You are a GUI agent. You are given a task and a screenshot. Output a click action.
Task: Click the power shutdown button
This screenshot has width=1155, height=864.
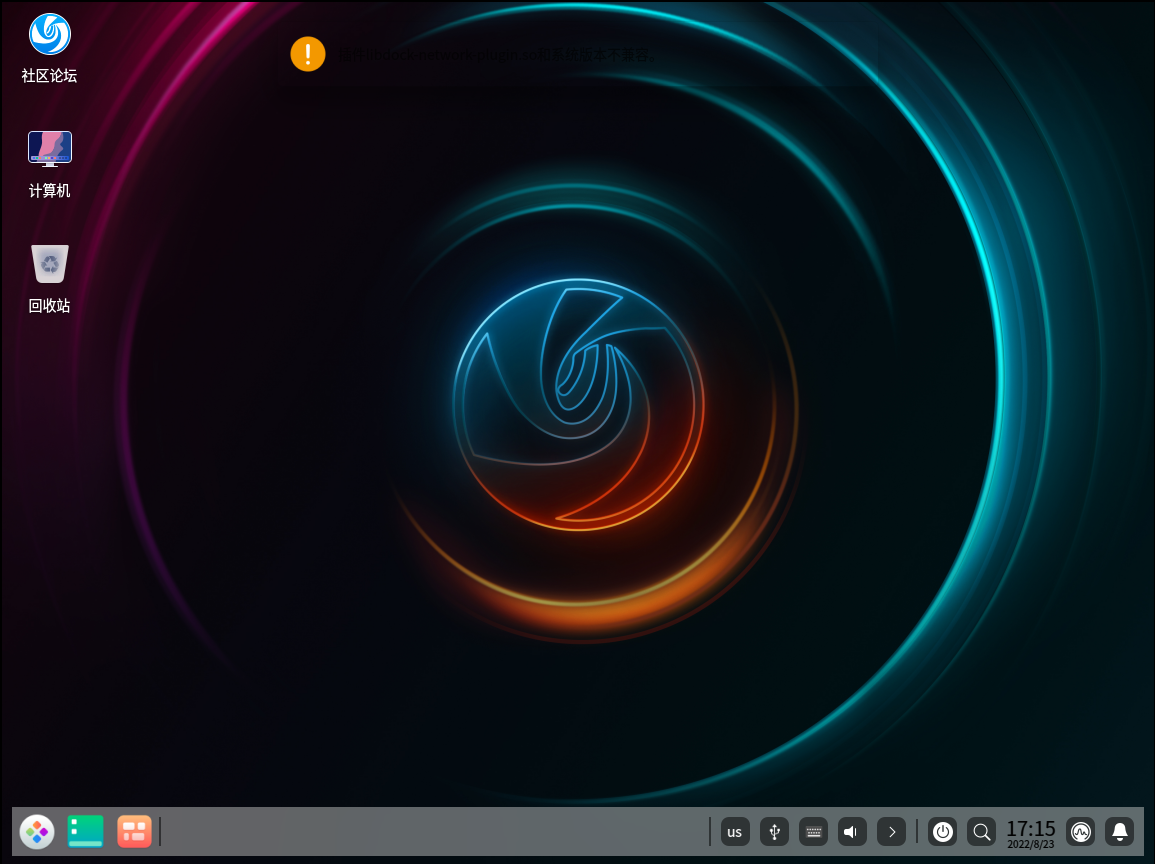942,831
